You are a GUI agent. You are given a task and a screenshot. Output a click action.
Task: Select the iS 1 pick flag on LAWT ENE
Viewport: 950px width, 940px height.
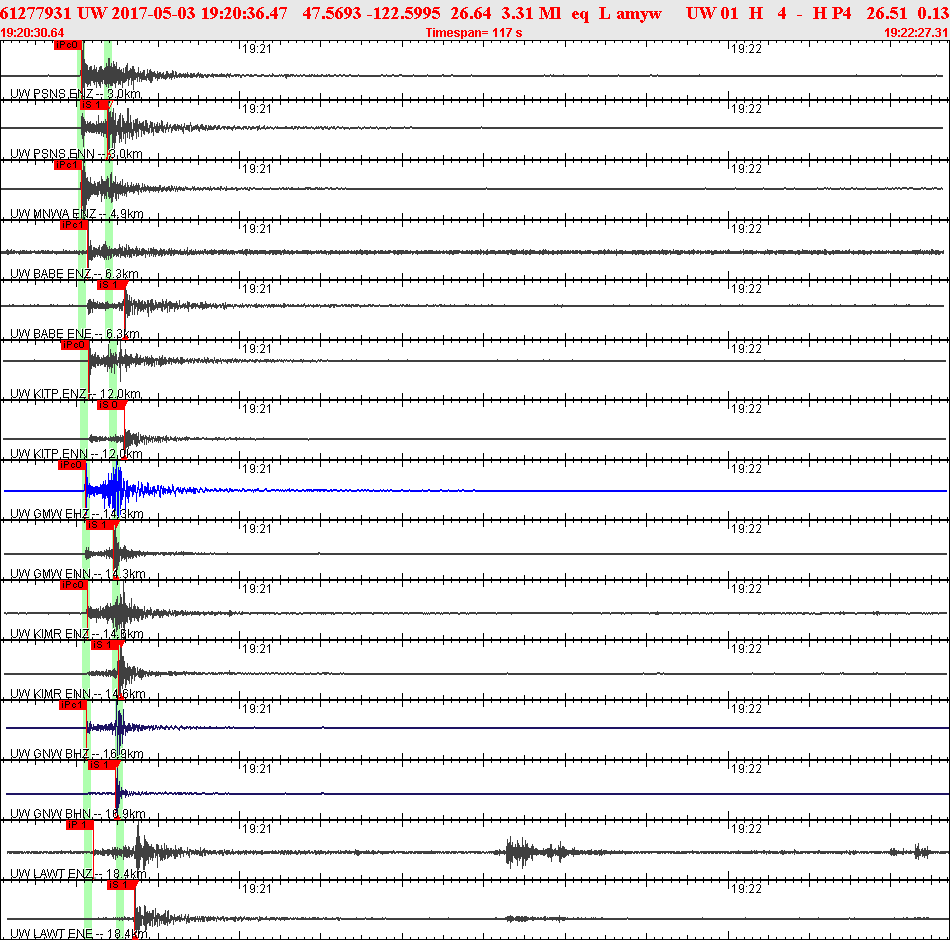click(x=121, y=885)
